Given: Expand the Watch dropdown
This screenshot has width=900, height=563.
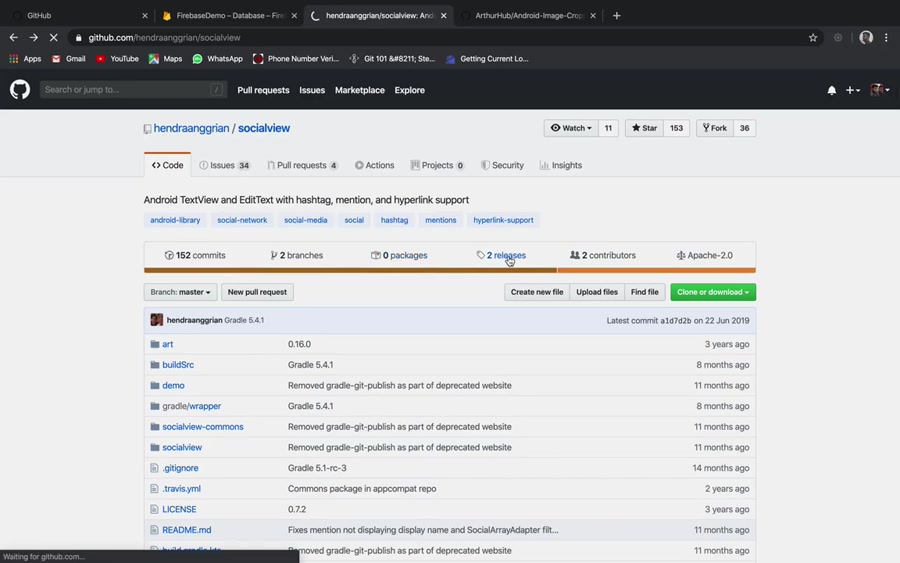Looking at the screenshot, I should (571, 128).
